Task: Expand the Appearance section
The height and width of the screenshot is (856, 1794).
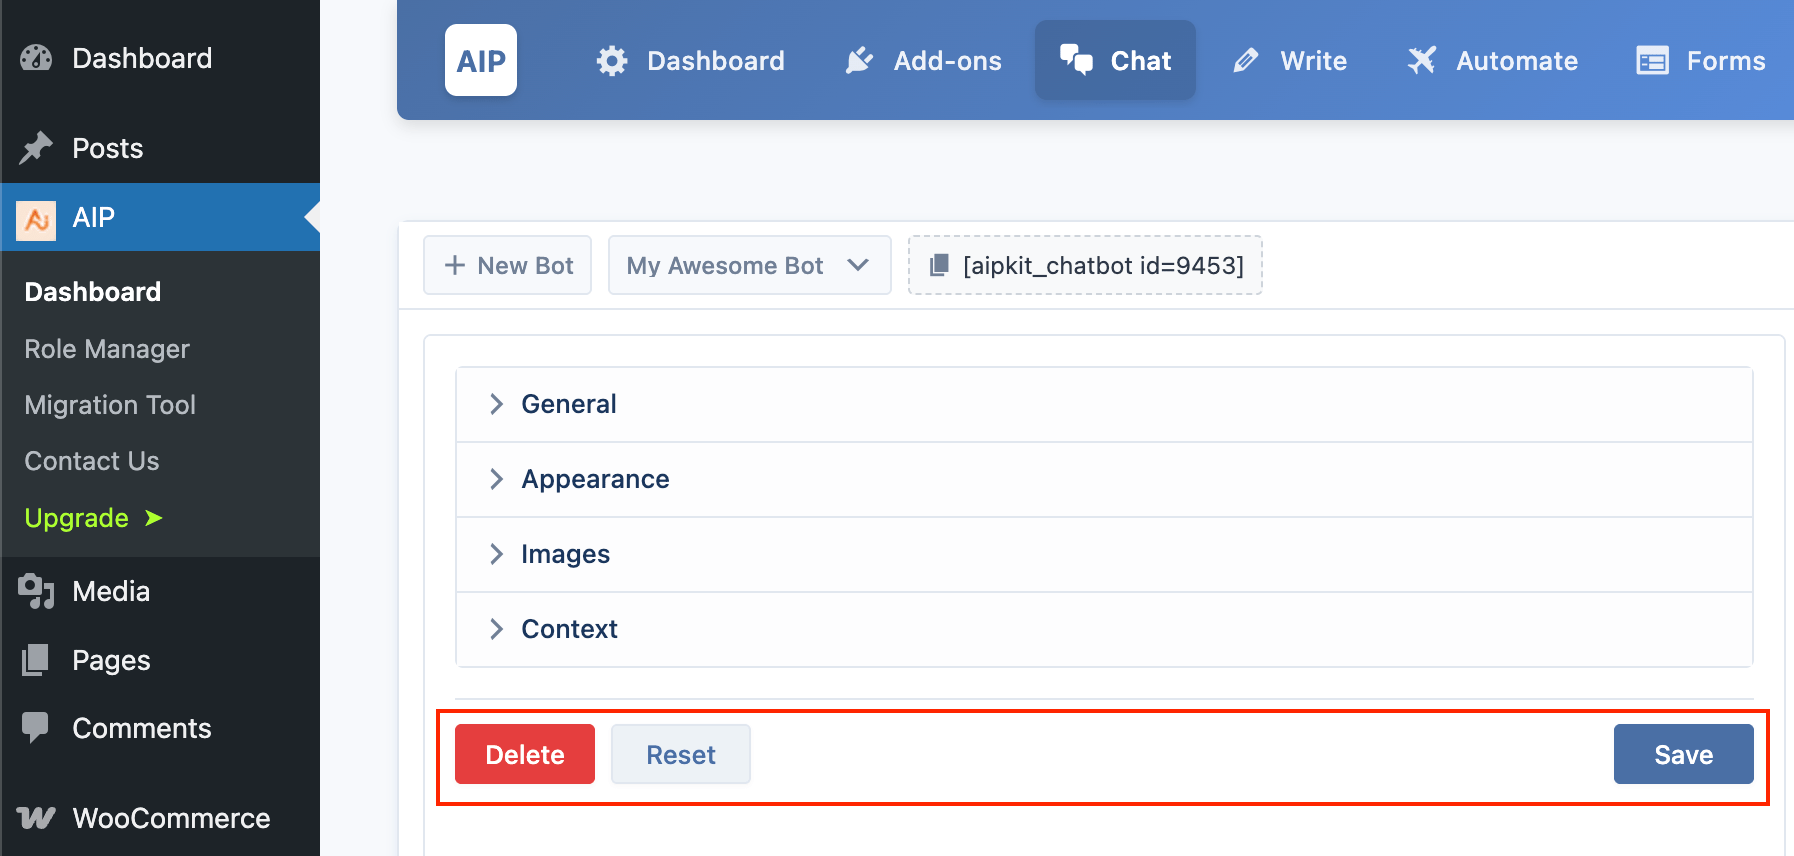Action: 1104,479
